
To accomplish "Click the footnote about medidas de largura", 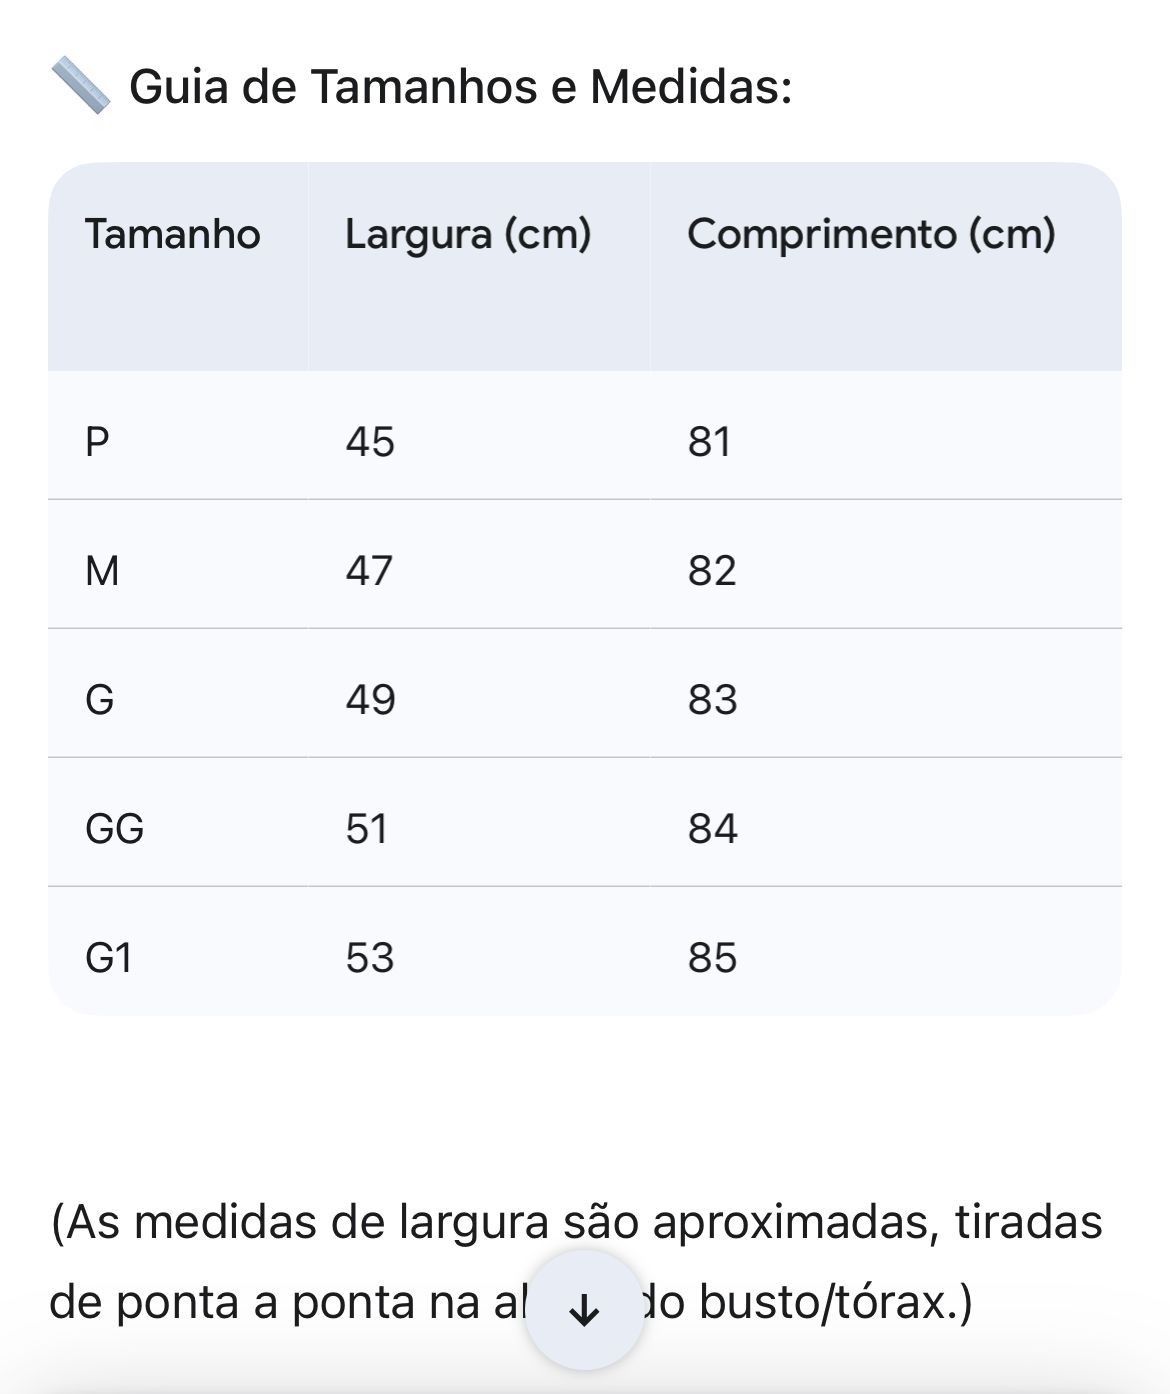I will 576,1222.
